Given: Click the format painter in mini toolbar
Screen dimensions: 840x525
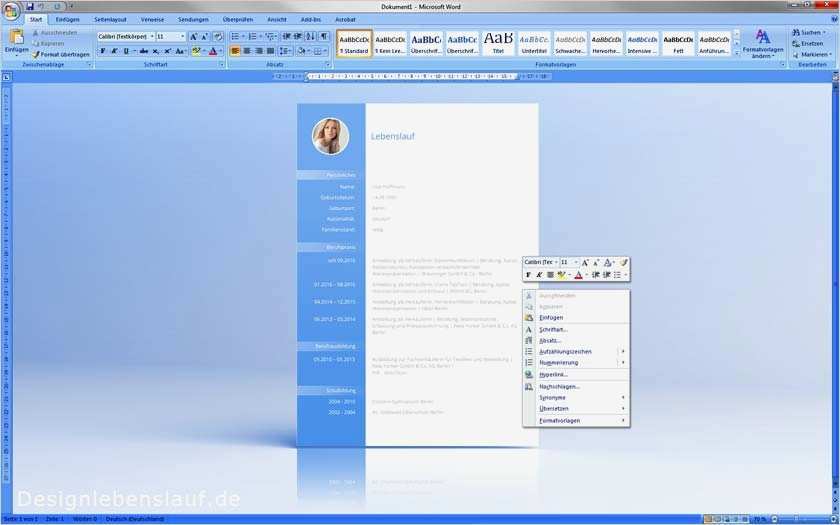Looking at the screenshot, I should [x=624, y=263].
